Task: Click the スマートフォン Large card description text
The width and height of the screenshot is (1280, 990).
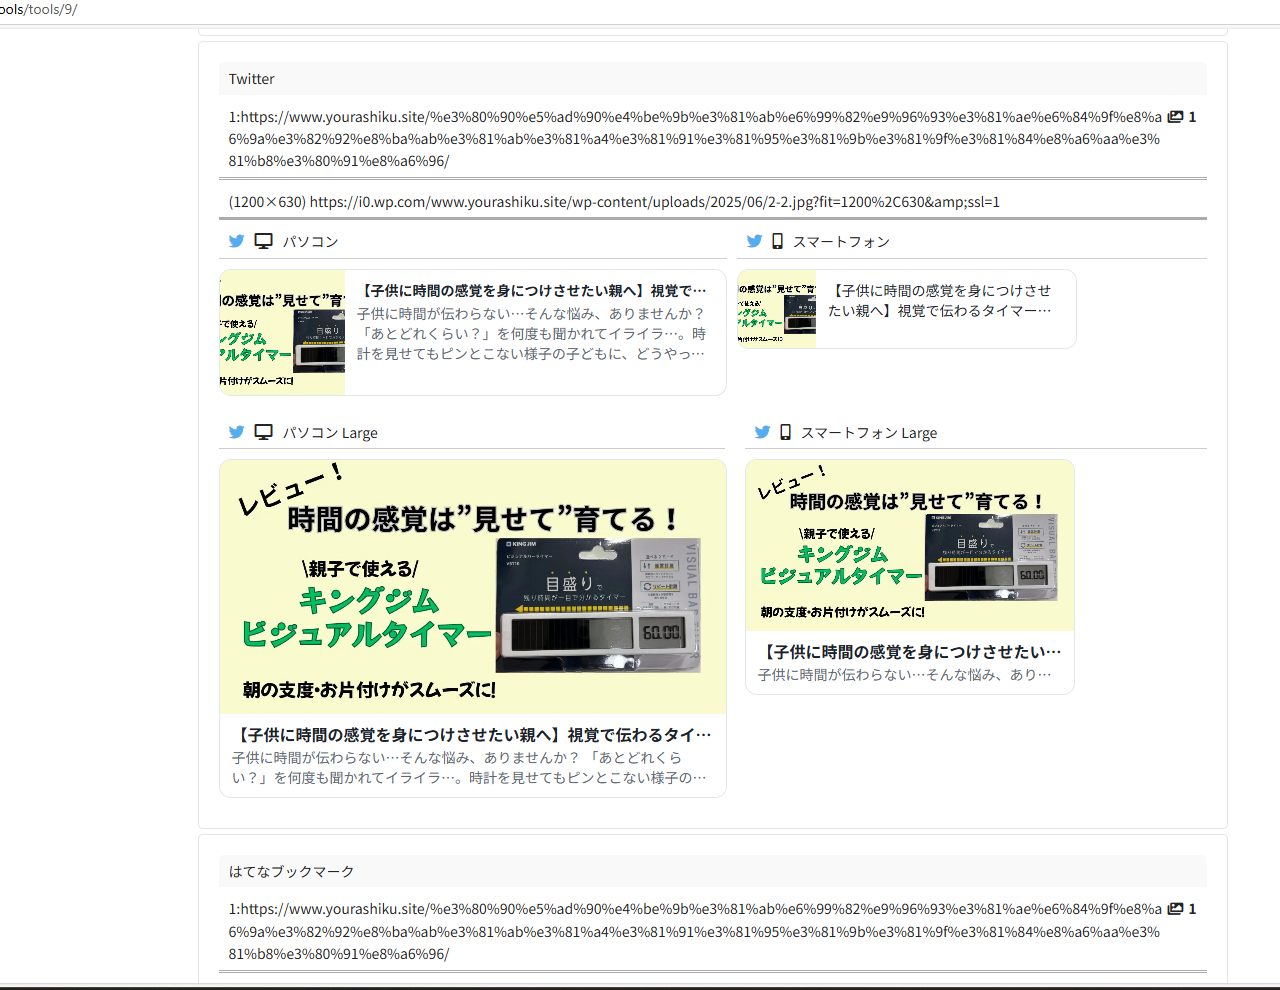Action: [x=905, y=675]
